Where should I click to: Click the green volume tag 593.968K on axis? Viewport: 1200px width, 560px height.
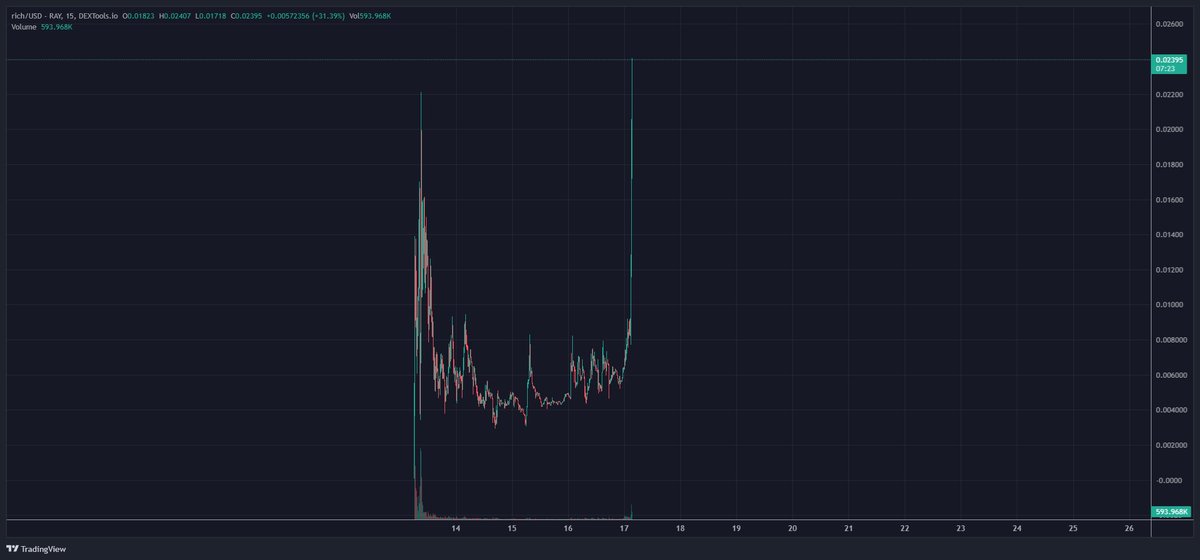[x=1170, y=512]
